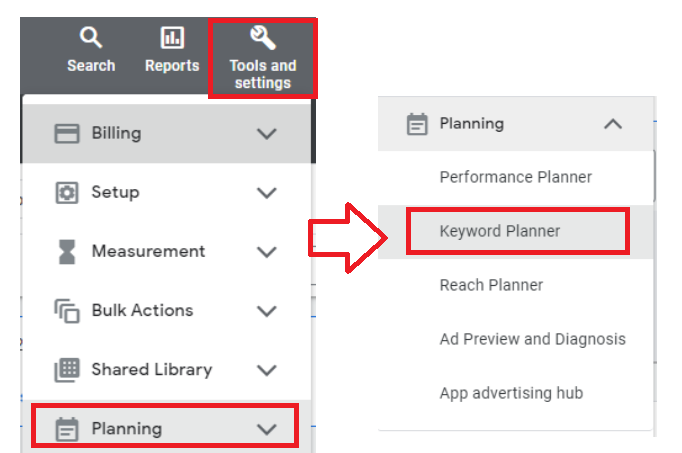This screenshot has width=682, height=453.
Task: Click the Search magnifier icon
Action: (91, 38)
